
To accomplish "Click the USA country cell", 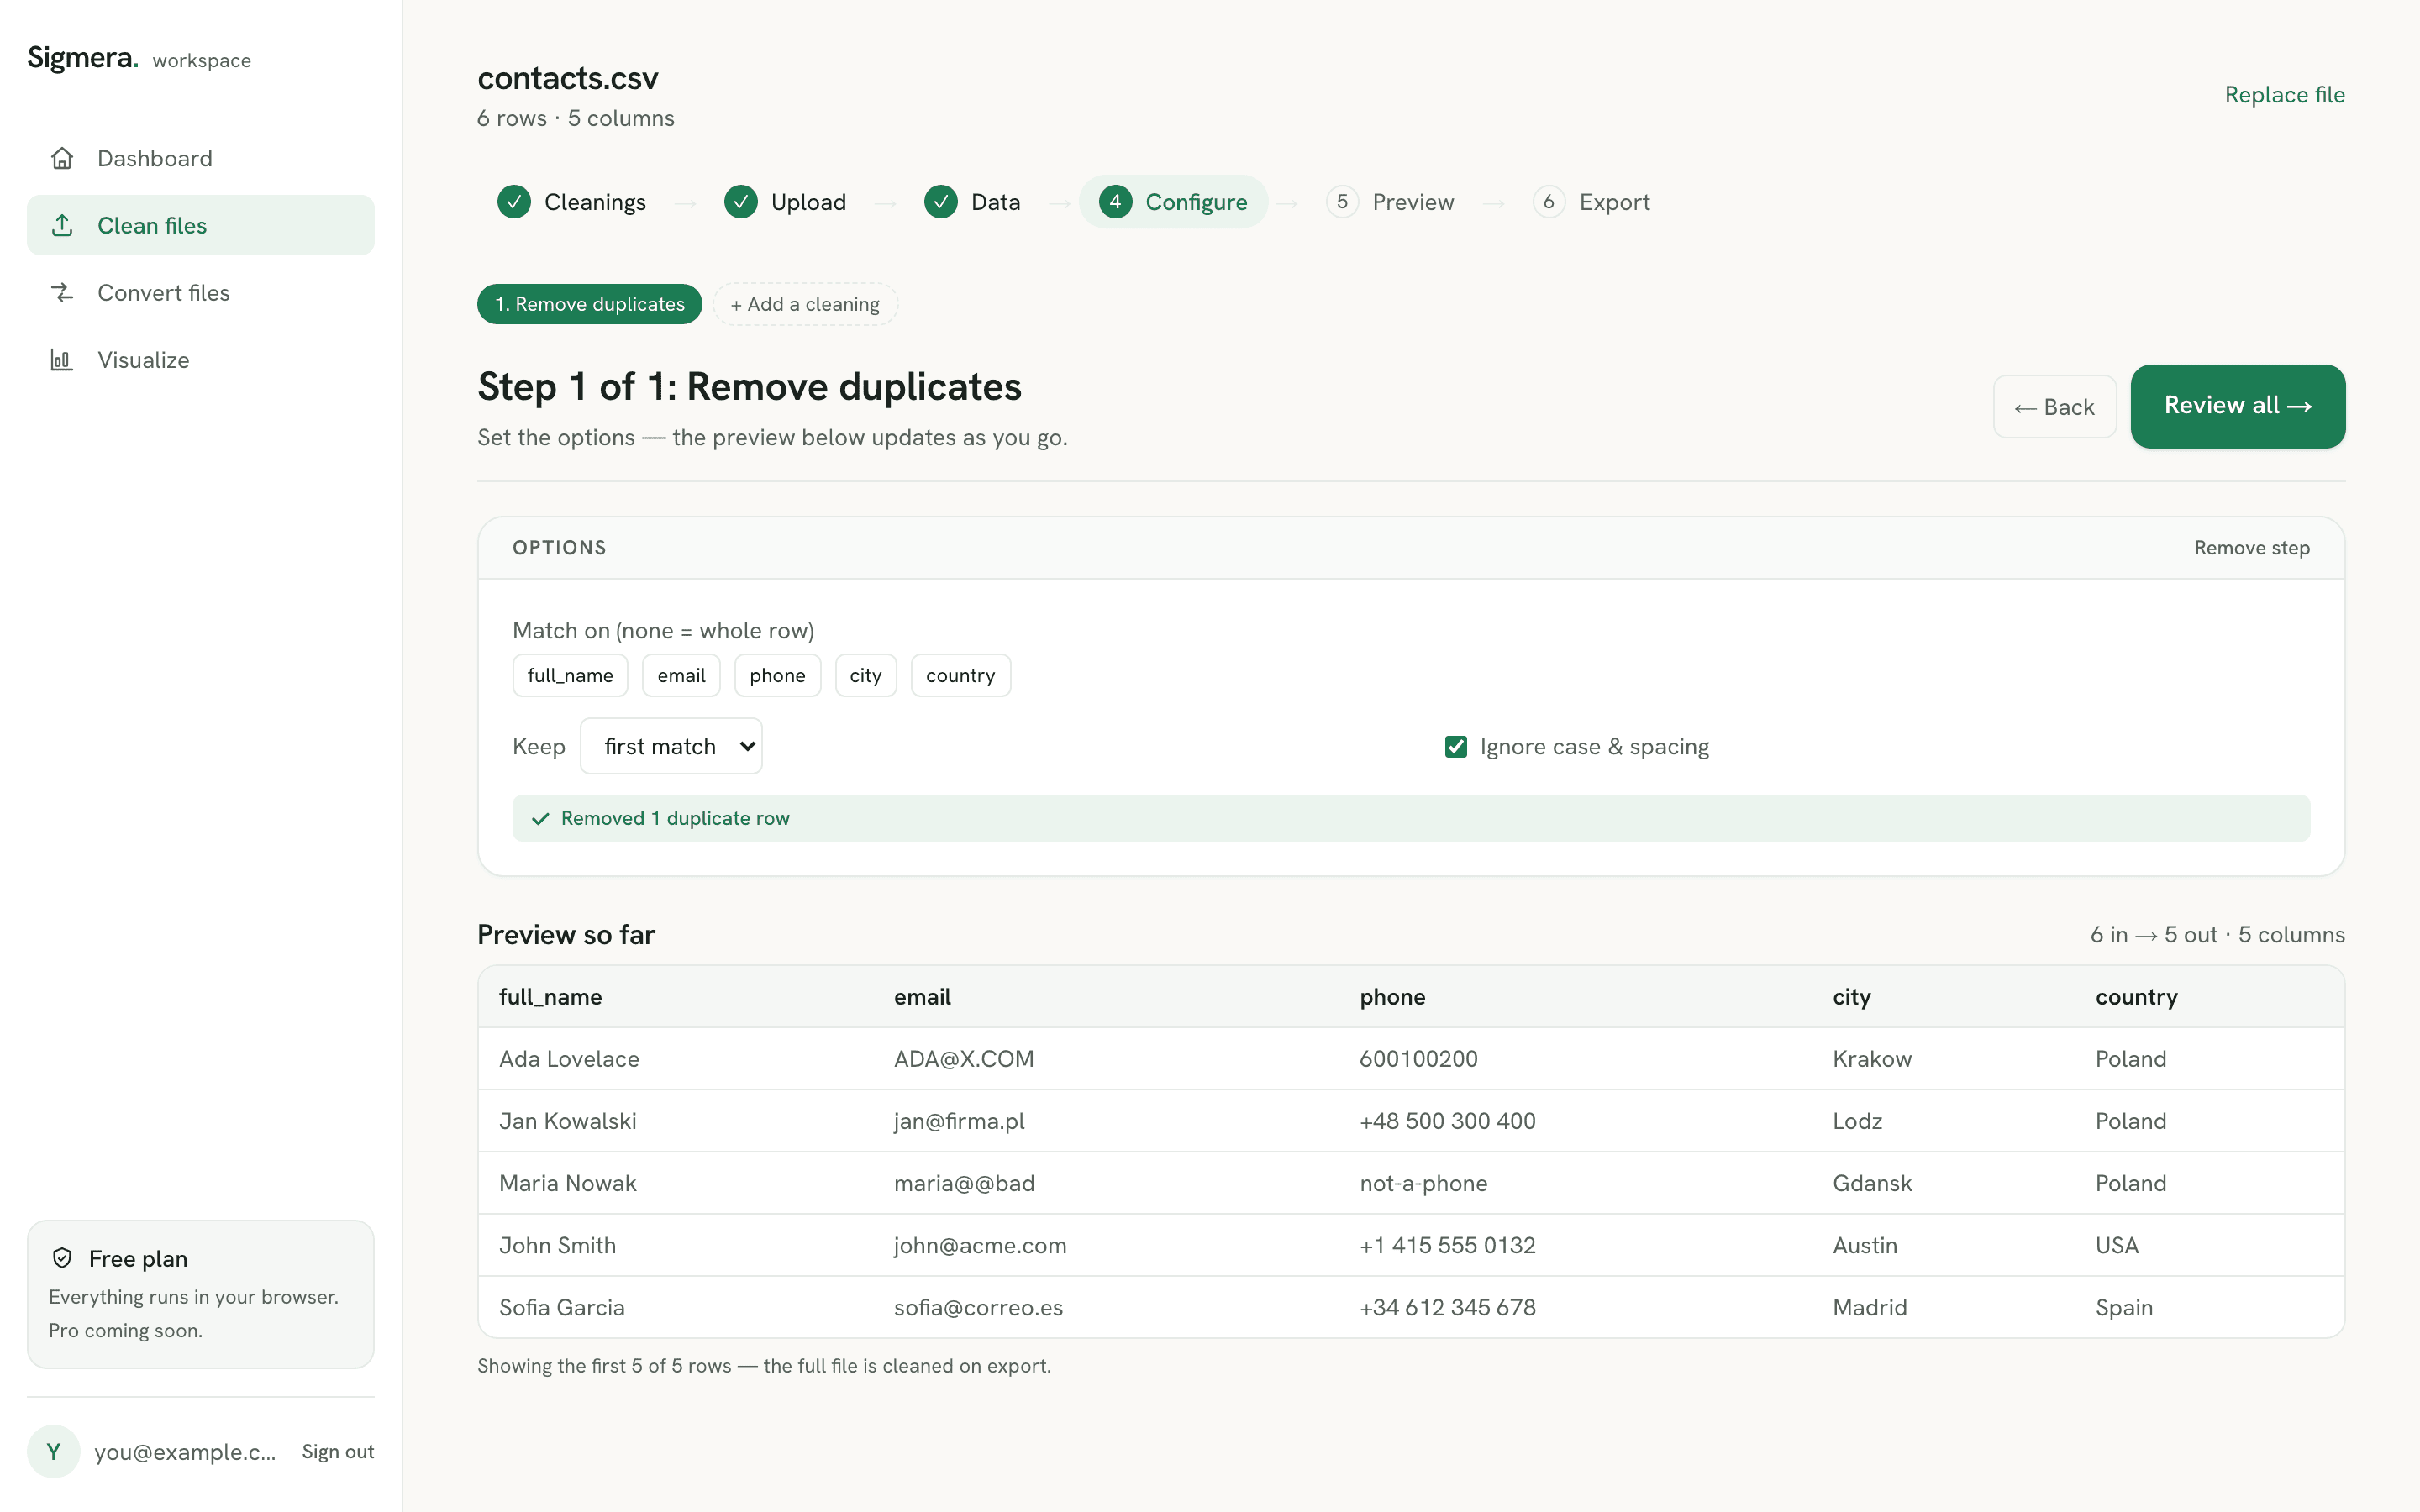I will [x=2116, y=1245].
